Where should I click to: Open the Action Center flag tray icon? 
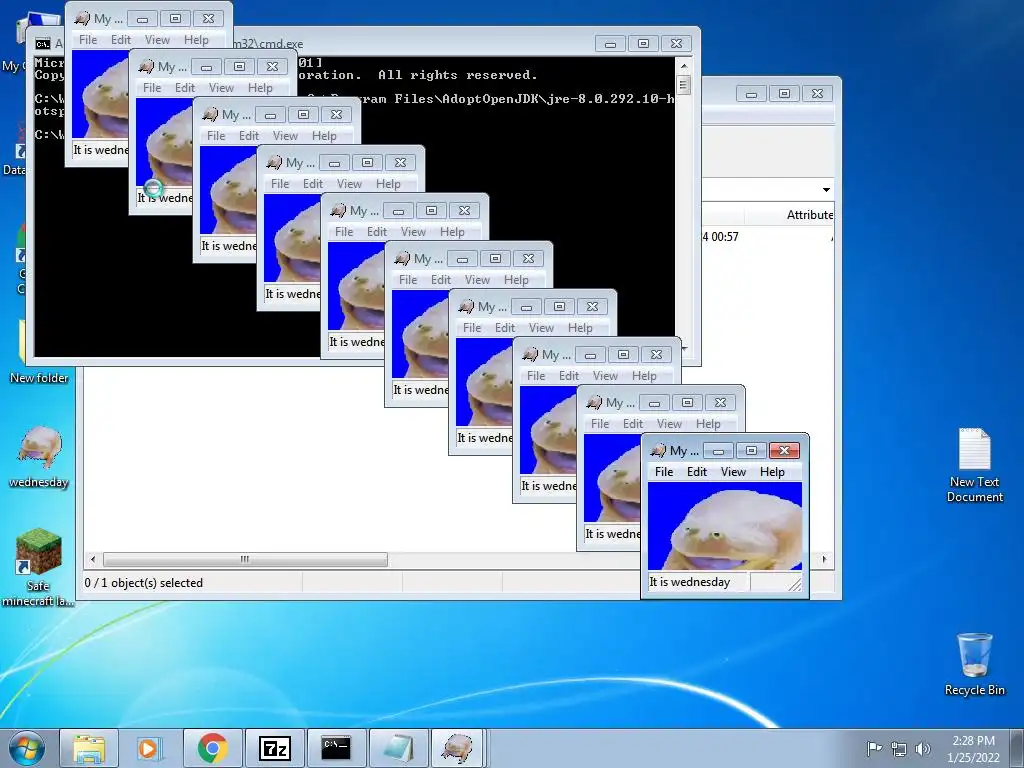(x=874, y=748)
